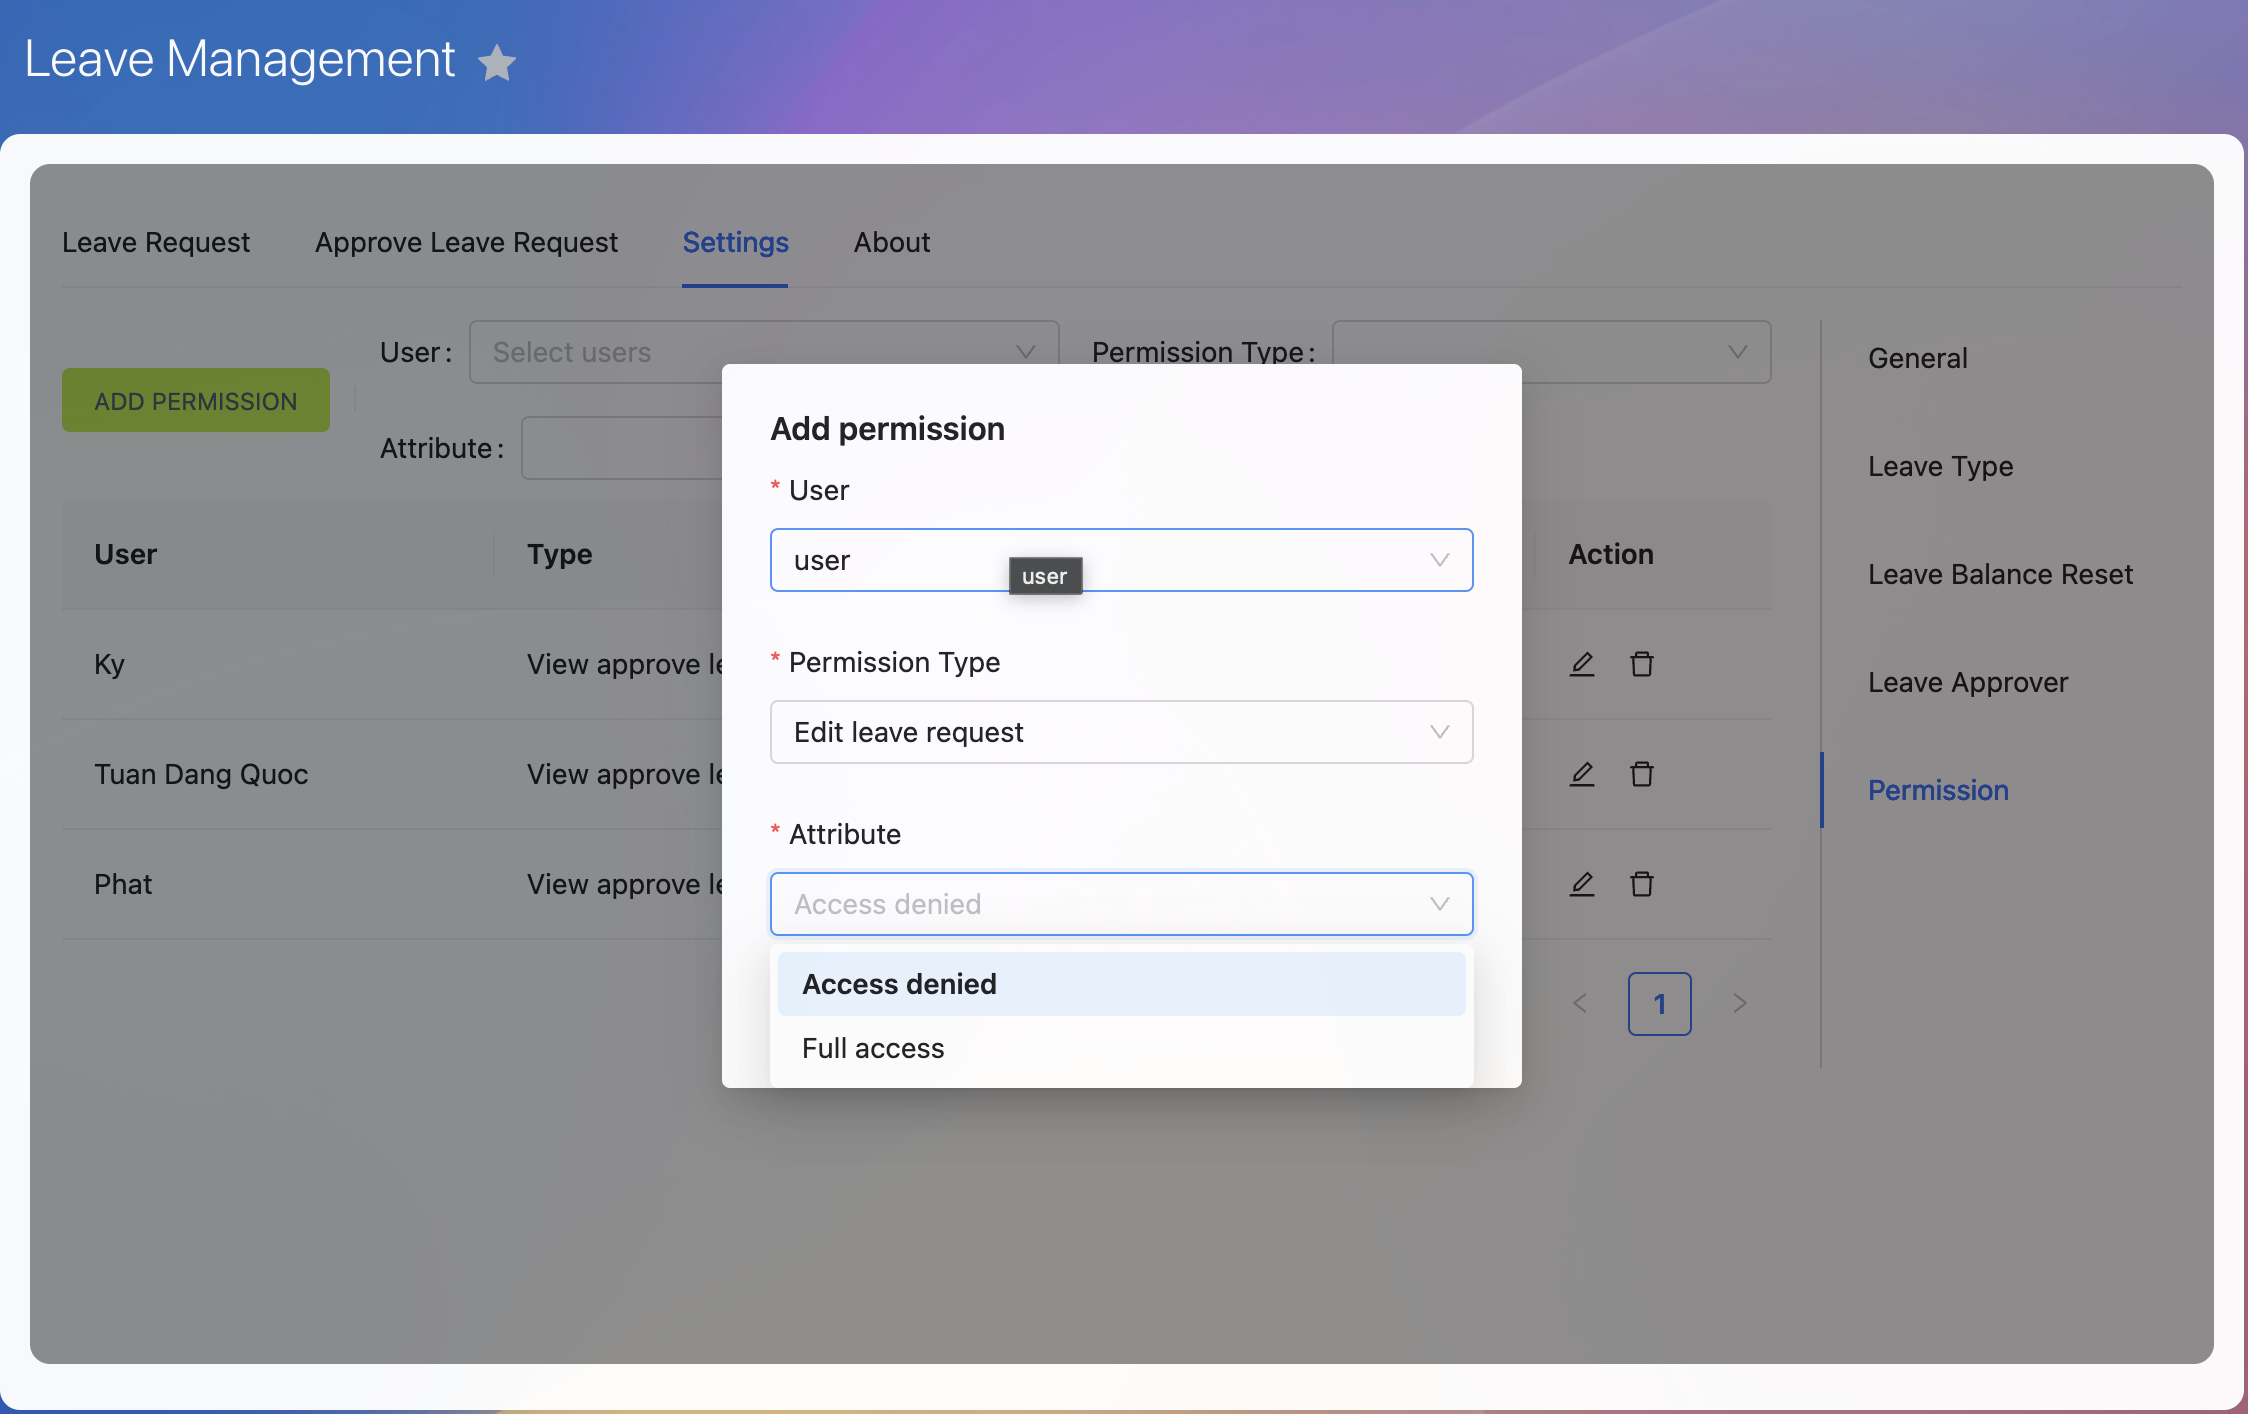
Task: Click the delete trash icon for Ky
Action: [1641, 664]
